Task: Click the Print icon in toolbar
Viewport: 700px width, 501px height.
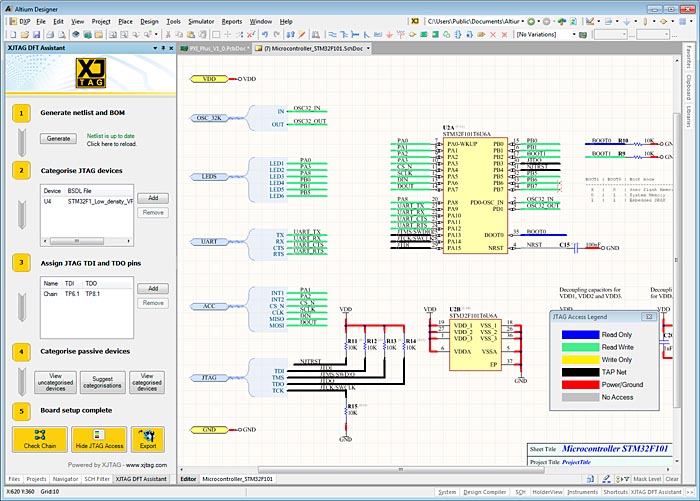Action: pos(50,34)
